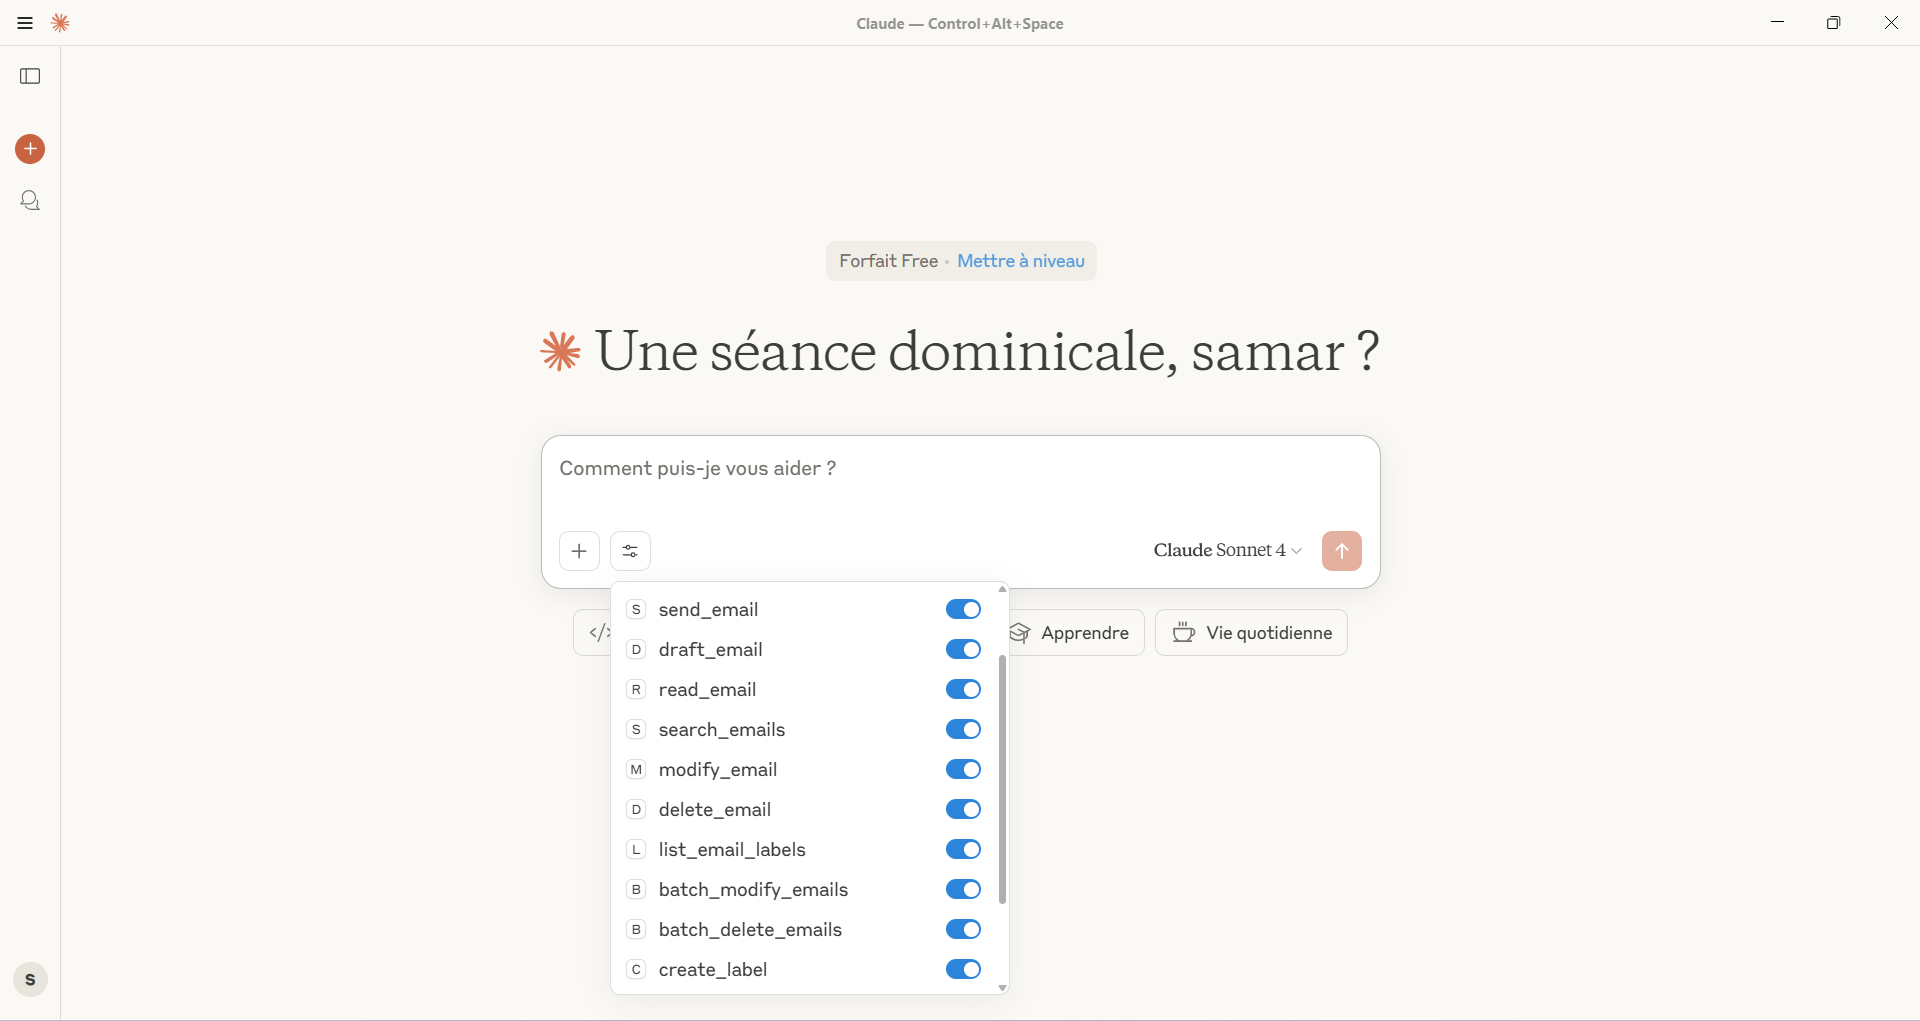Screen dimensions: 1920x1021
Task: Toggle the sidebar panel icon
Action: (30, 76)
